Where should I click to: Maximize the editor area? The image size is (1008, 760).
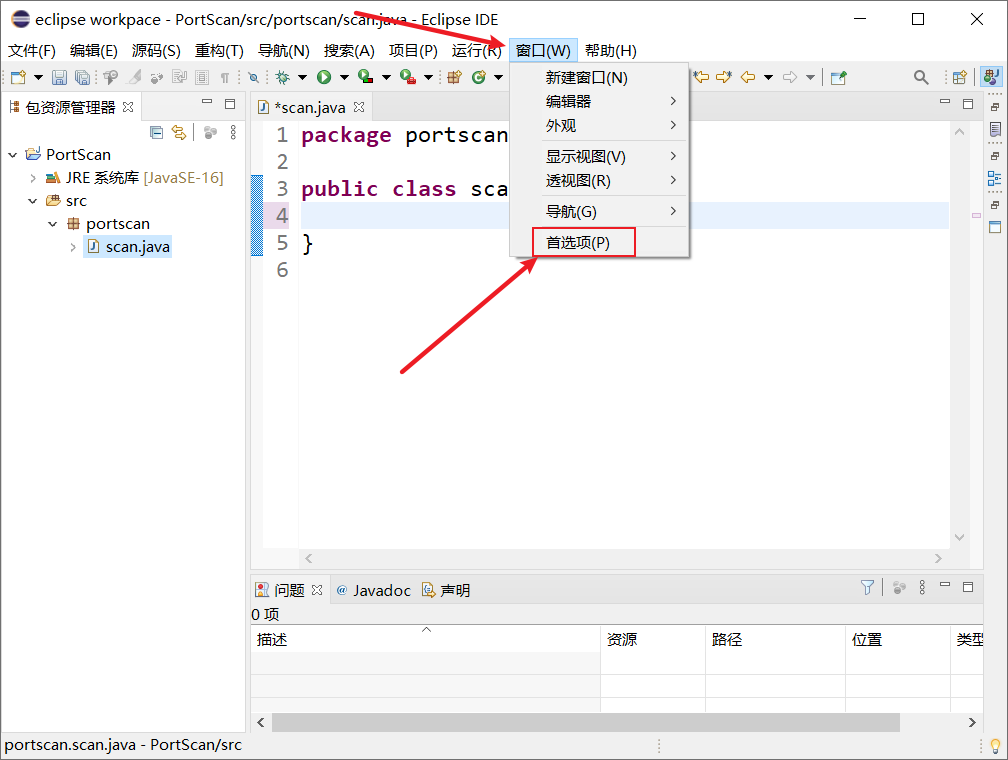pos(968,104)
